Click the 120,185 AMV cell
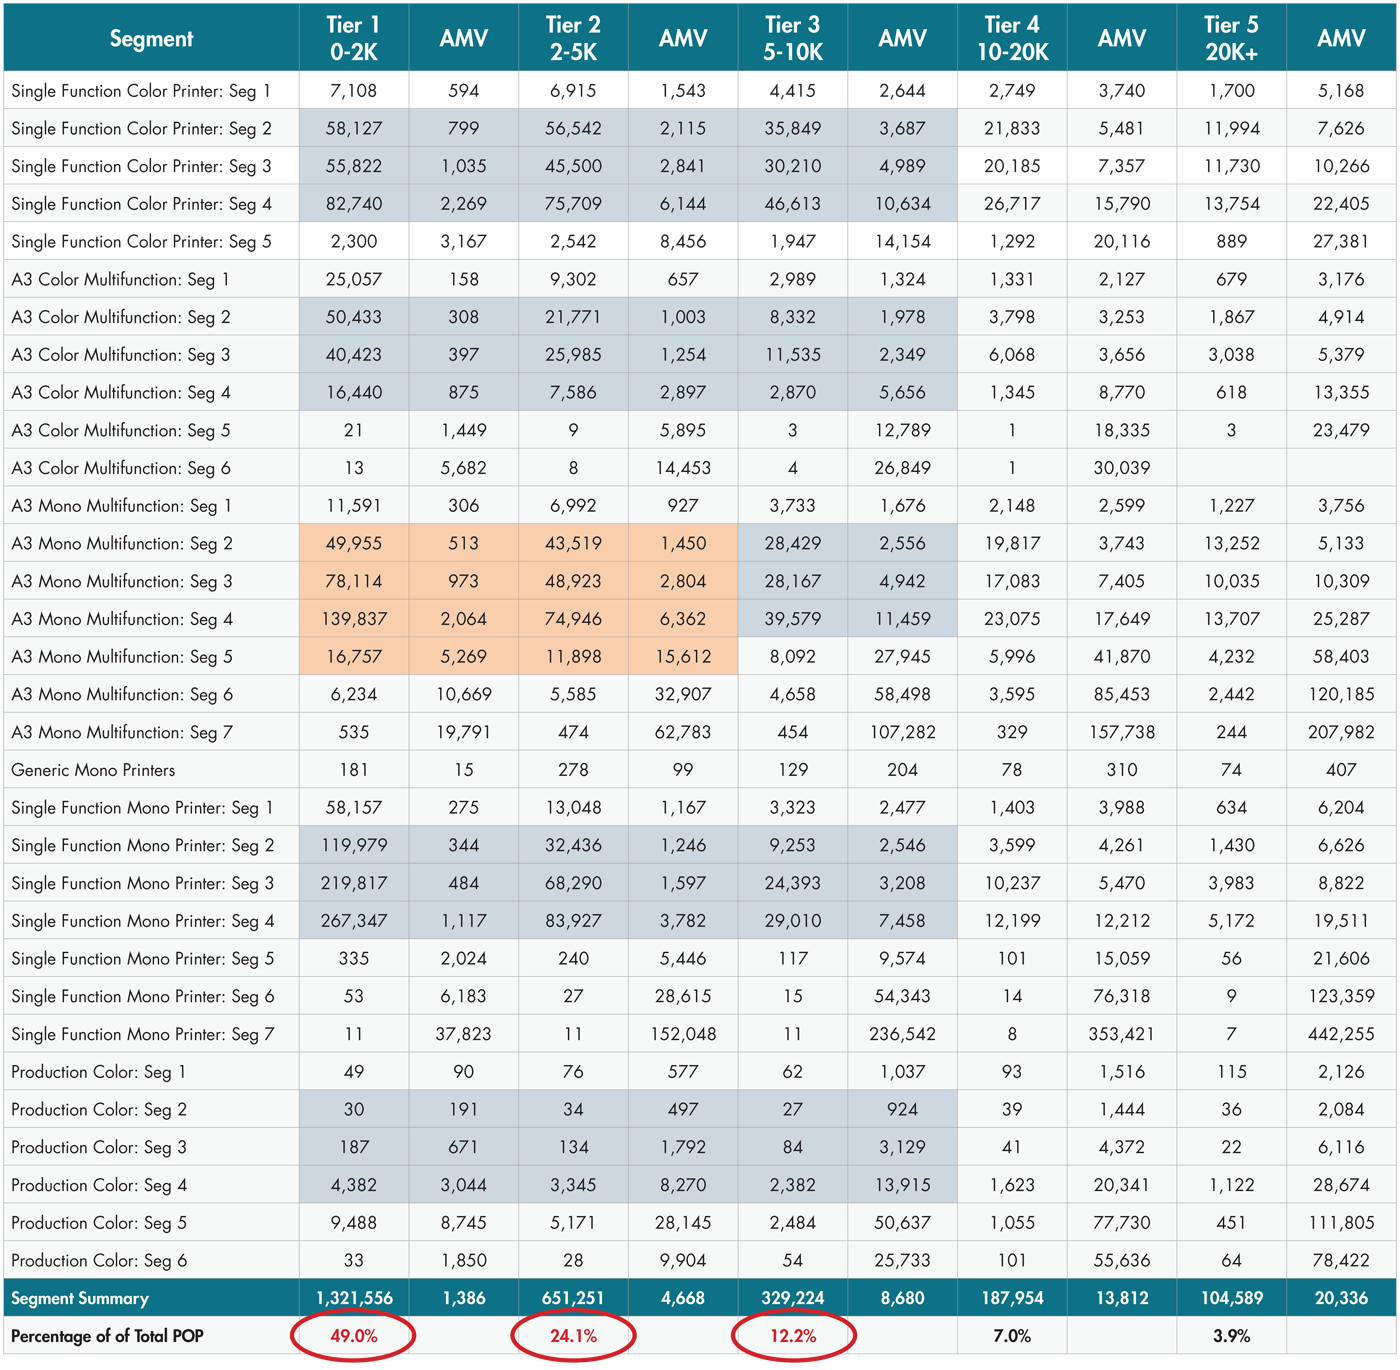The width and height of the screenshot is (1400, 1370). (x=1341, y=695)
